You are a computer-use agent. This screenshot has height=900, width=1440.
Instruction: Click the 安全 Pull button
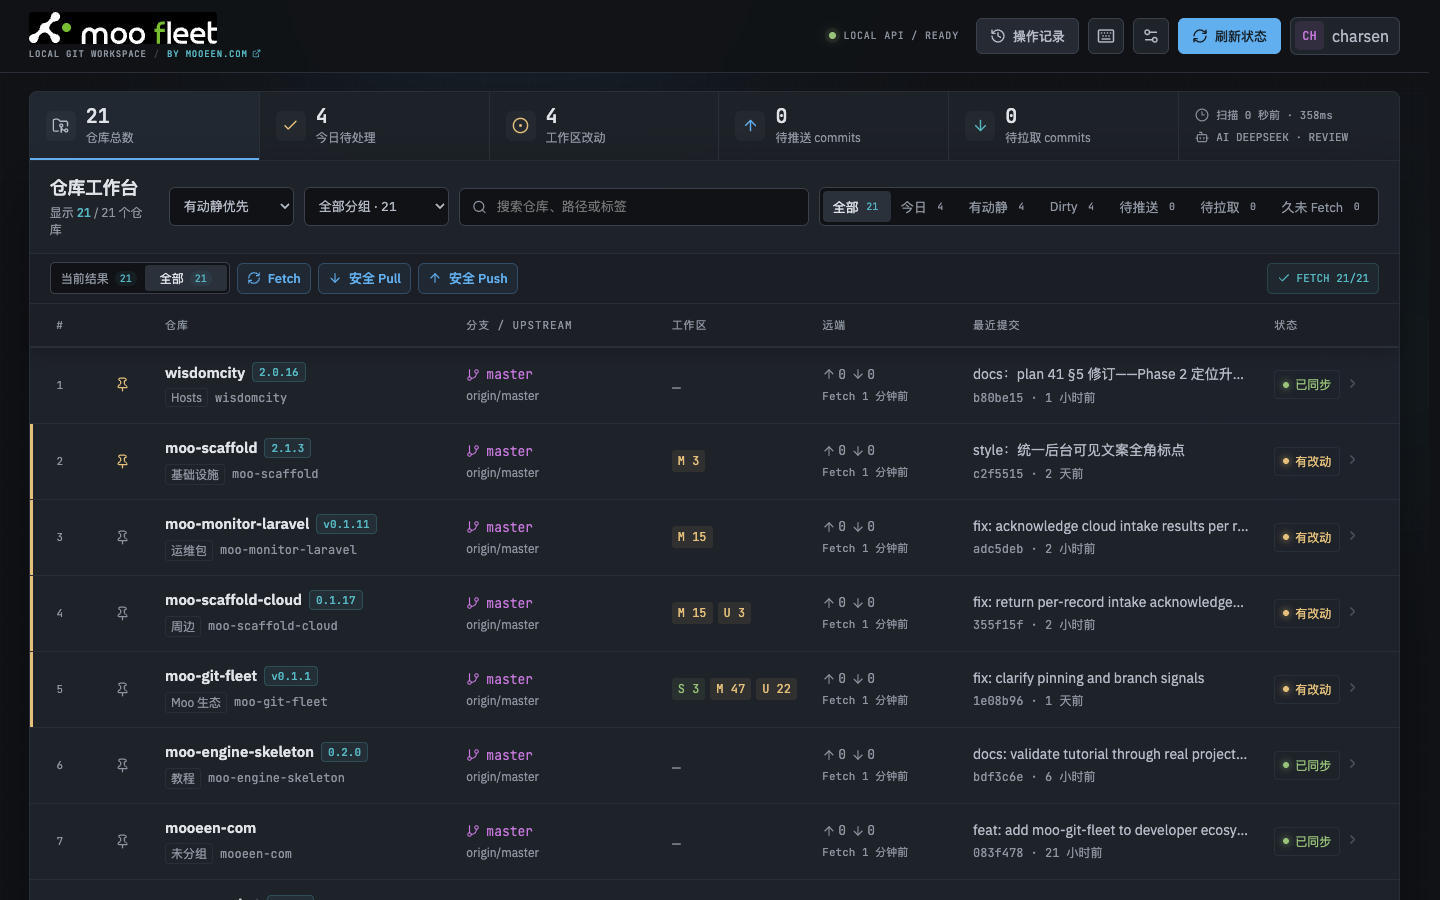click(x=364, y=279)
